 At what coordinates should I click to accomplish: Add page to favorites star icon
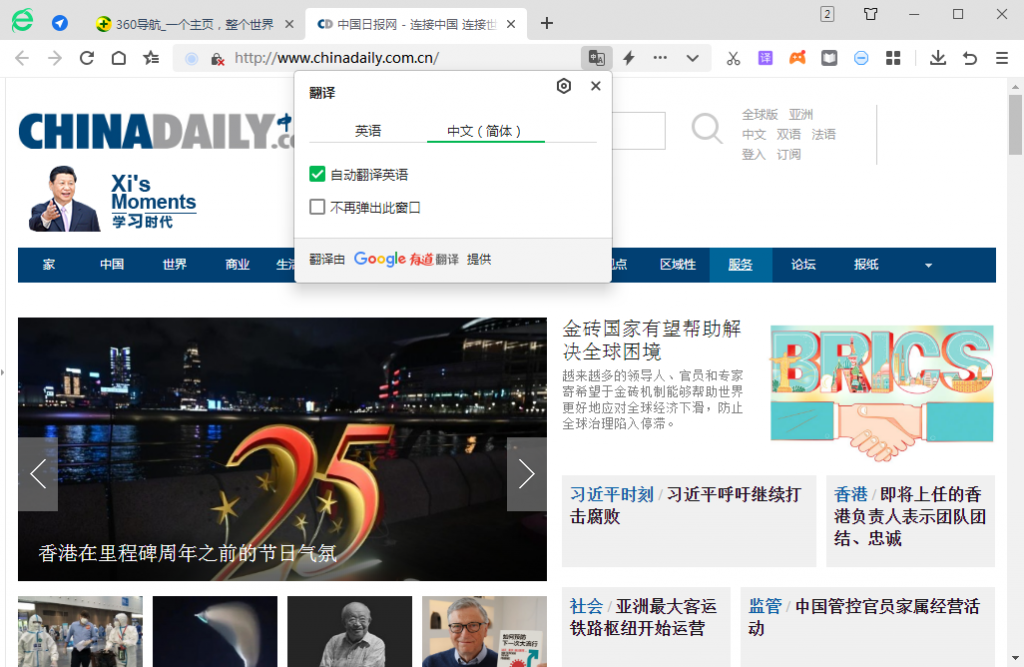click(x=151, y=58)
